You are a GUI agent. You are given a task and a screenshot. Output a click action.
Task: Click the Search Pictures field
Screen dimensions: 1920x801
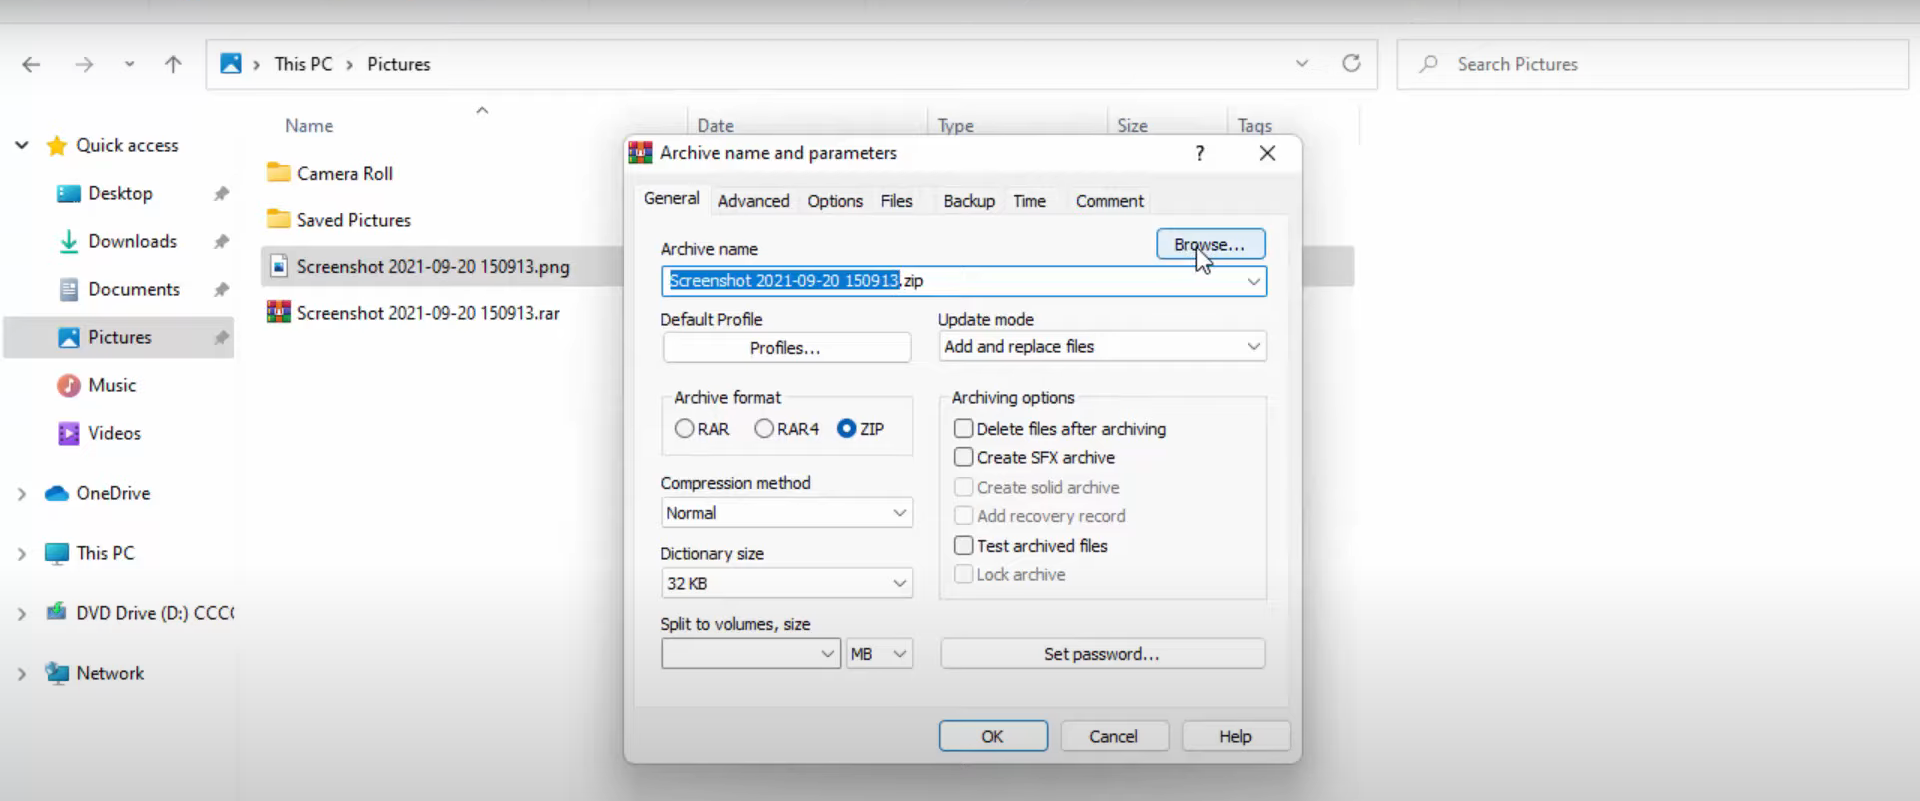(1650, 65)
